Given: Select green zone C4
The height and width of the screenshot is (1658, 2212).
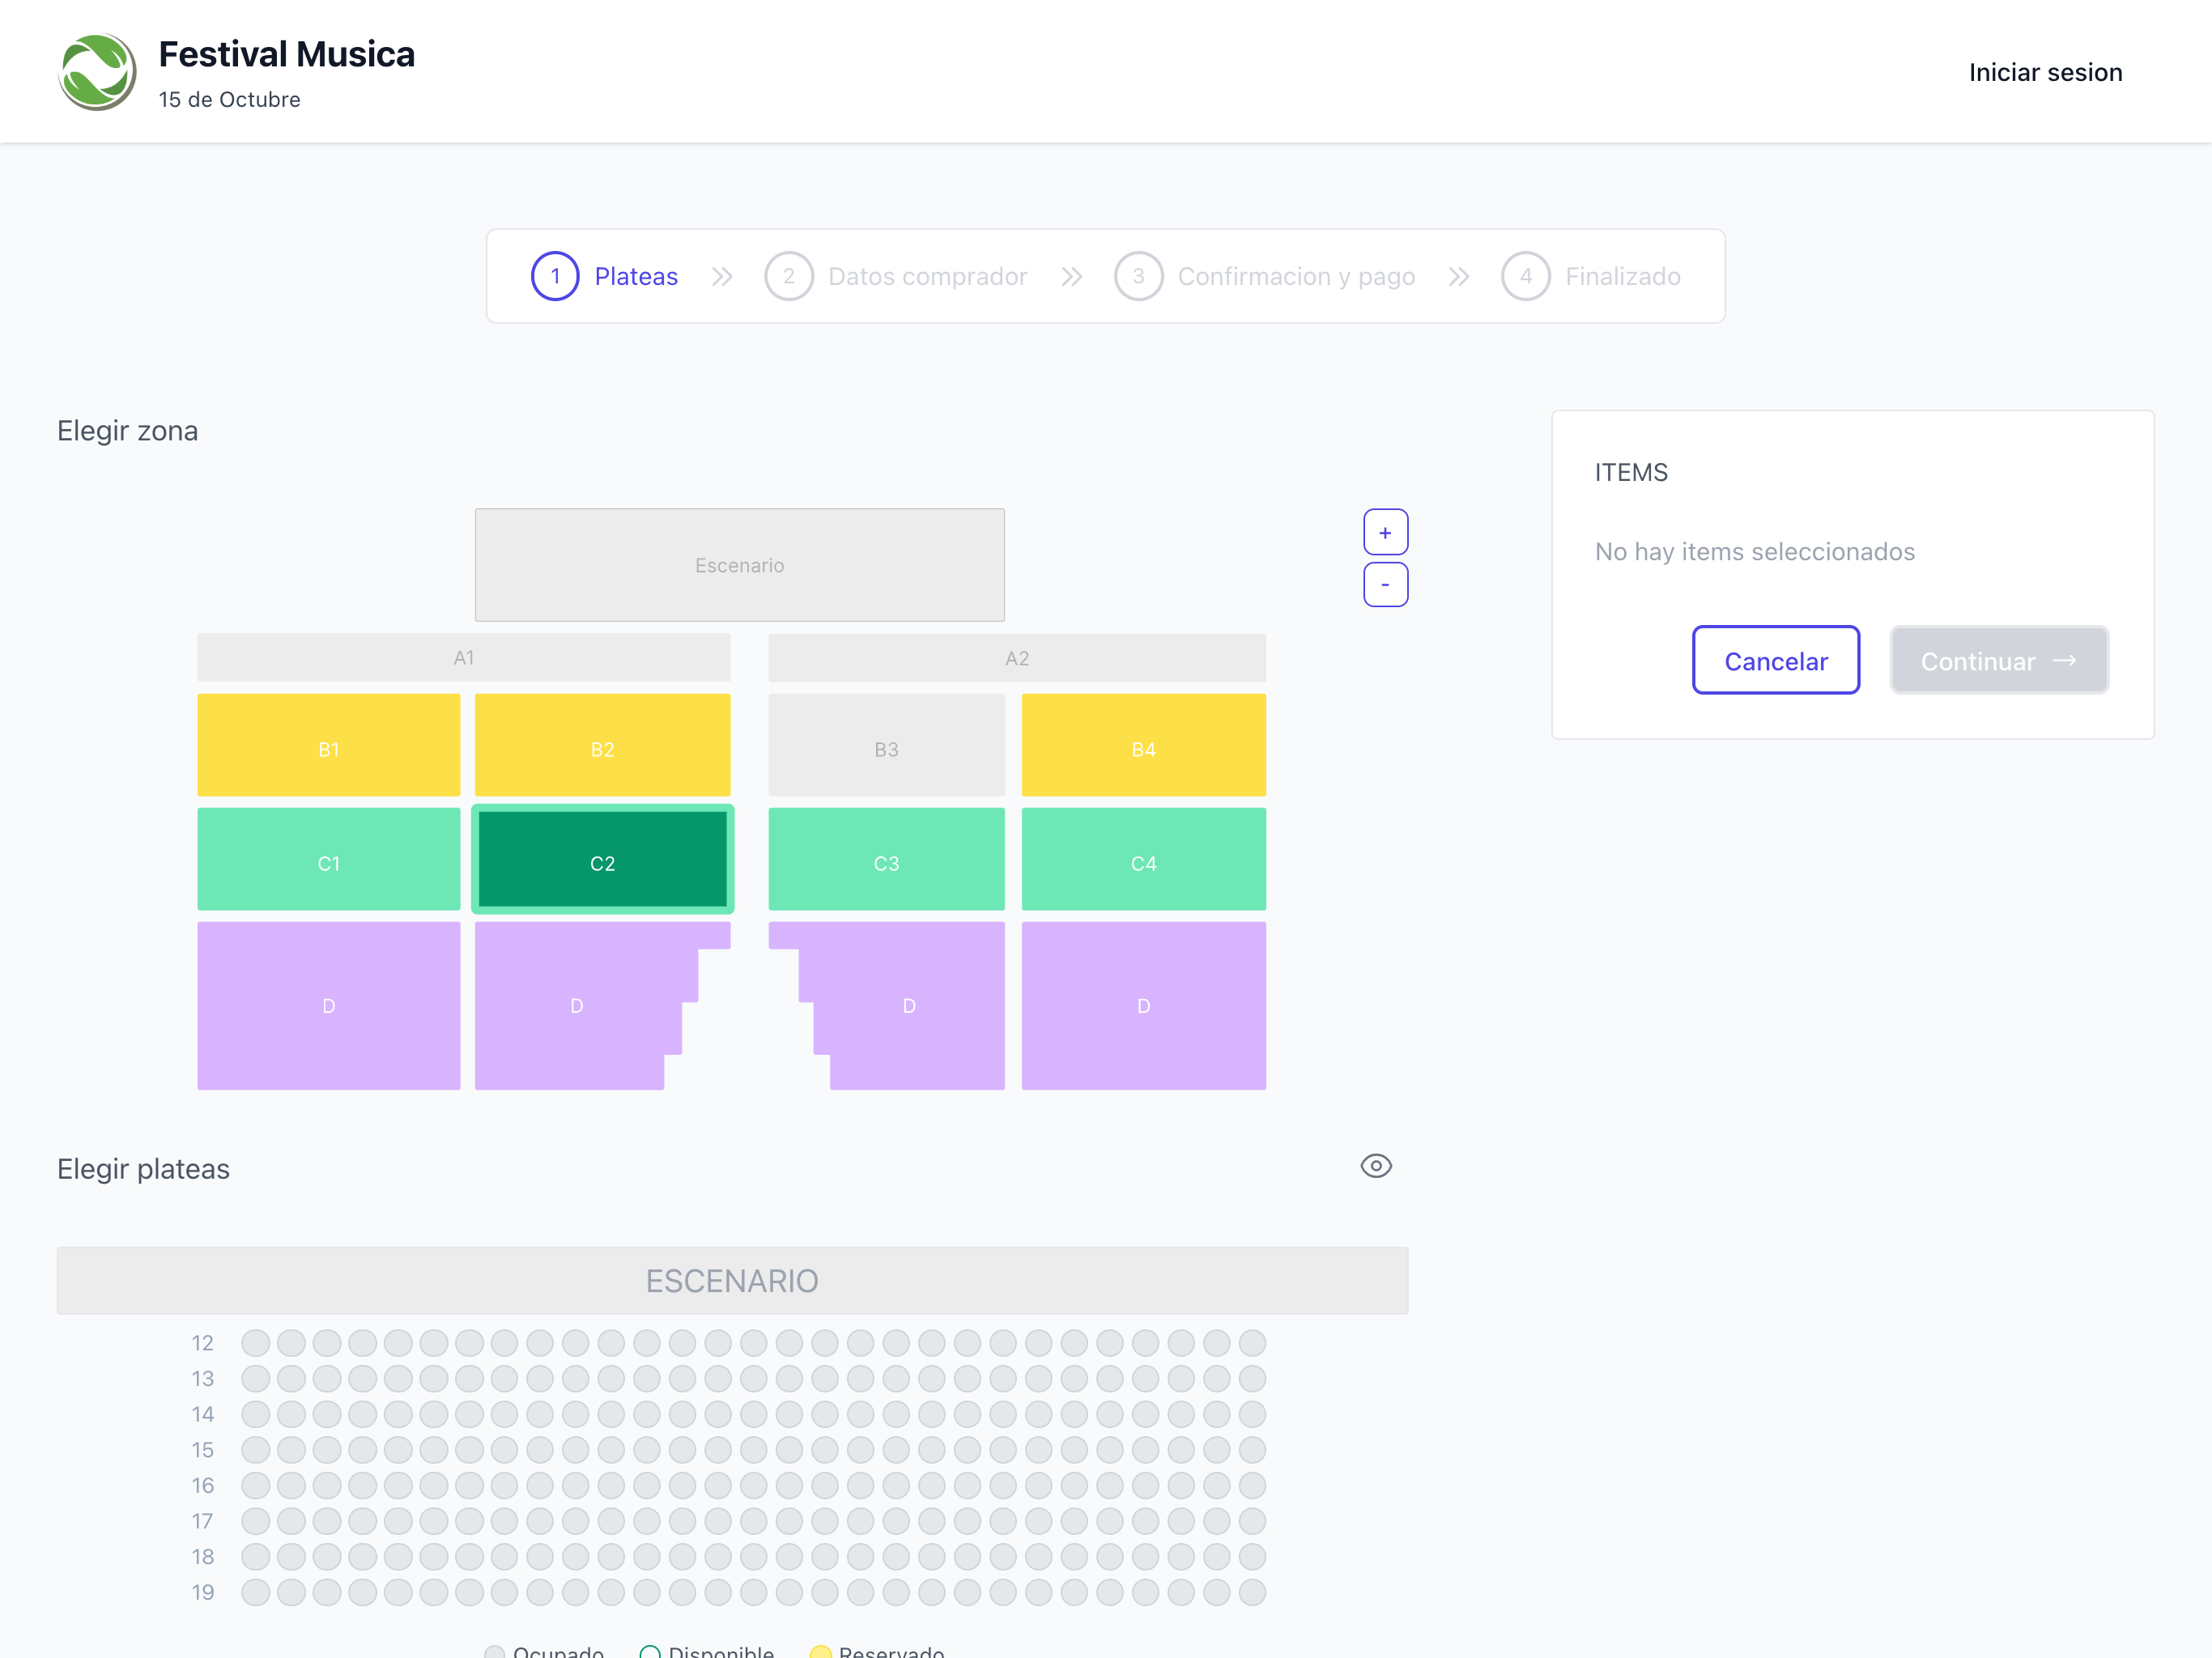Looking at the screenshot, I should click(1143, 859).
